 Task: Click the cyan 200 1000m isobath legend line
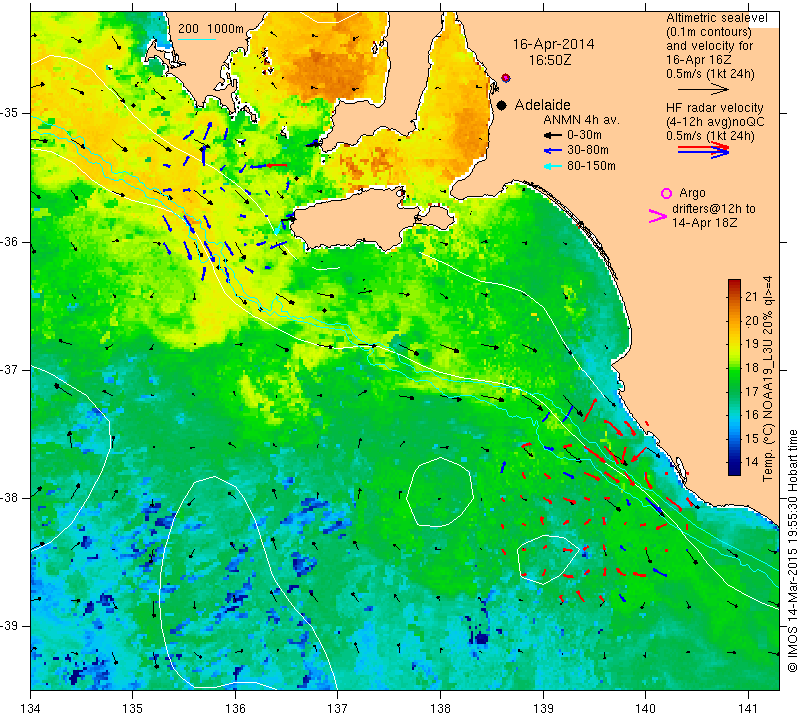[197, 39]
